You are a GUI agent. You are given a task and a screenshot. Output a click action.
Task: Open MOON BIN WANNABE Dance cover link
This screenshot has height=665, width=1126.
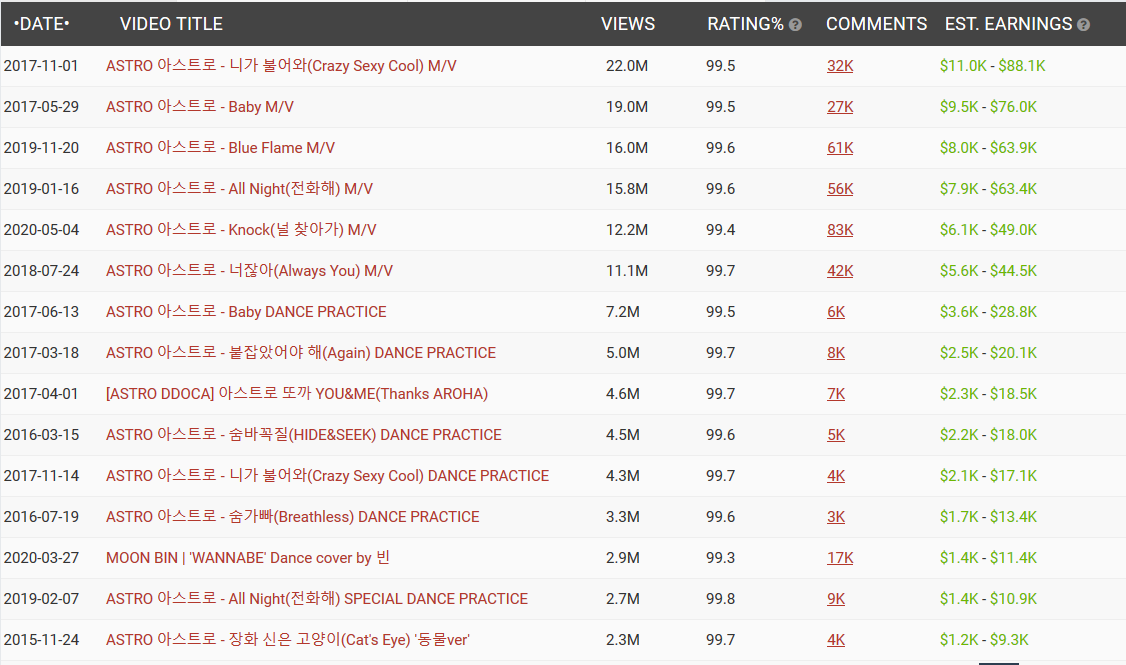click(x=248, y=557)
